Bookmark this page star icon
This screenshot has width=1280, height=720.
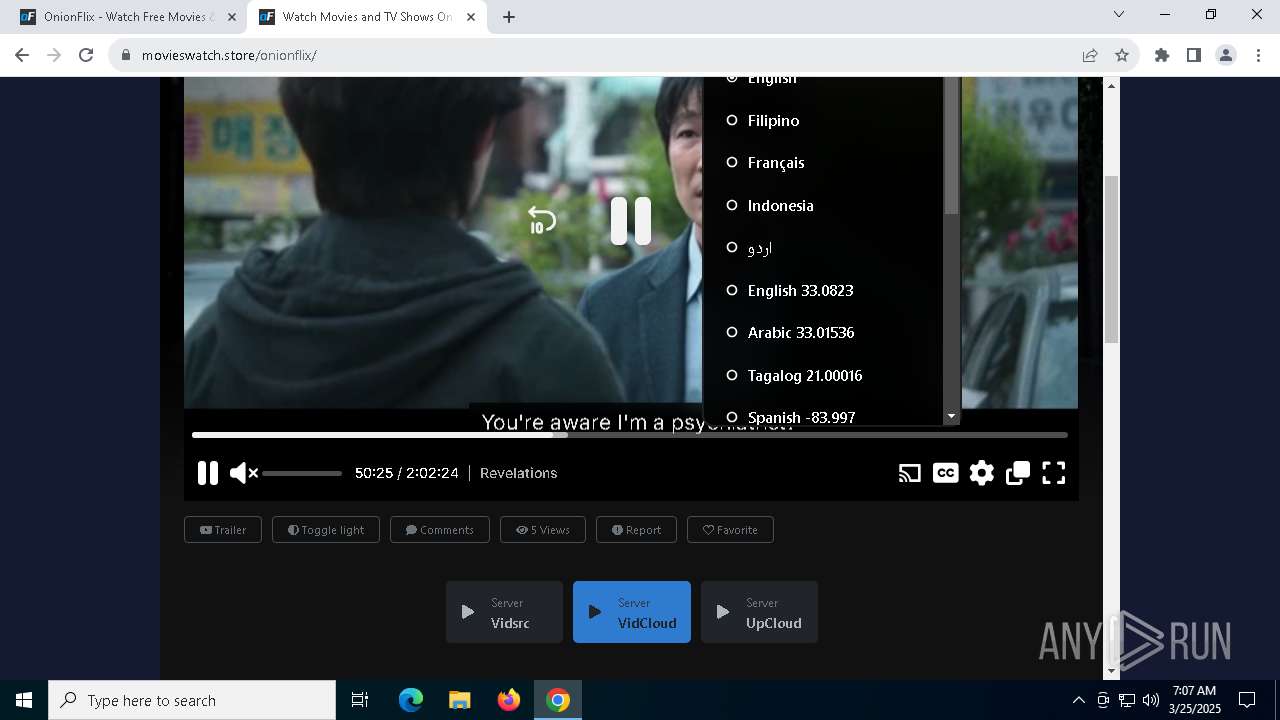pyautogui.click(x=1122, y=55)
